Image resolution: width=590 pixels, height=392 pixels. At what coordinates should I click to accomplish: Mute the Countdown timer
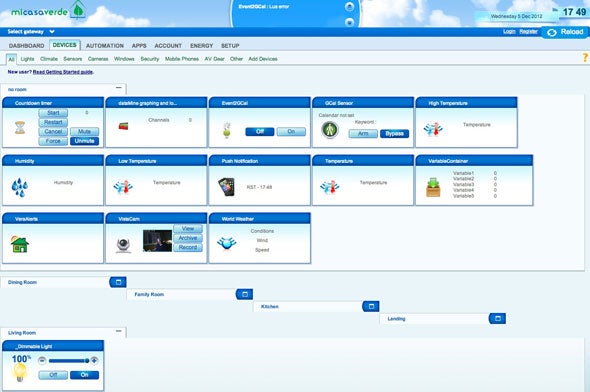pos(85,132)
